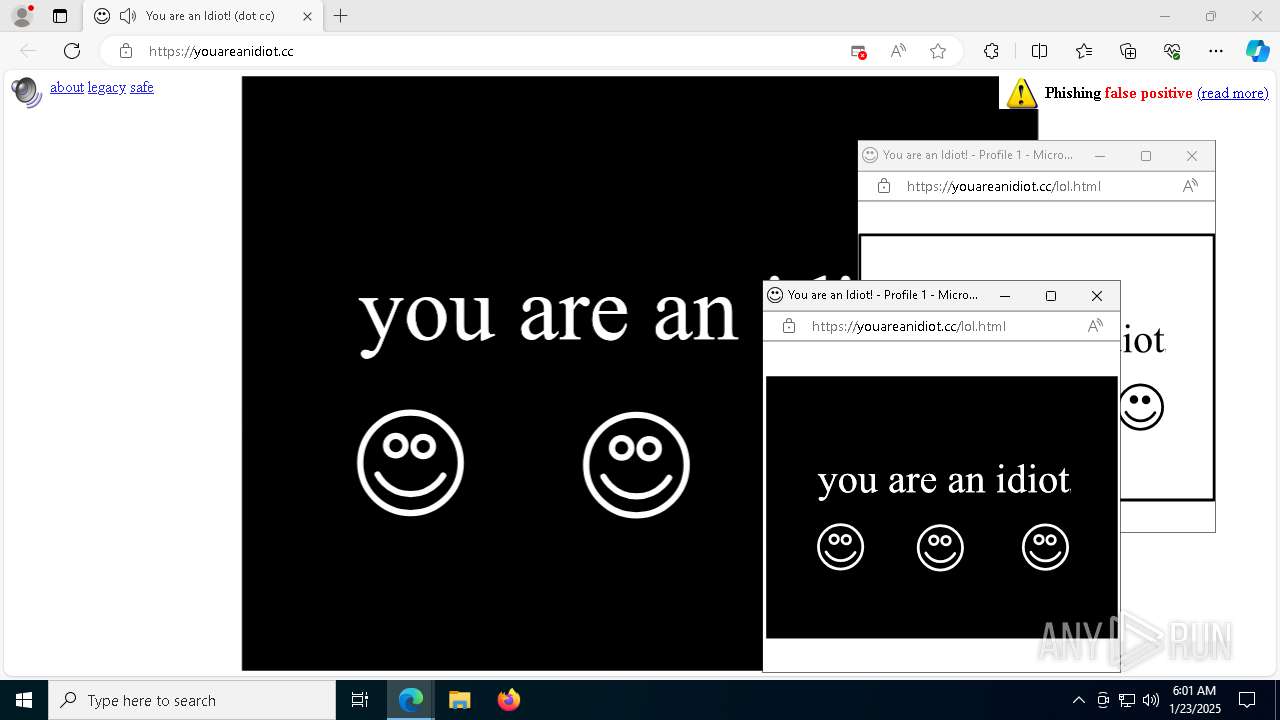This screenshot has width=1280, height=720.
Task: Open the 'safe' link
Action: click(142, 87)
